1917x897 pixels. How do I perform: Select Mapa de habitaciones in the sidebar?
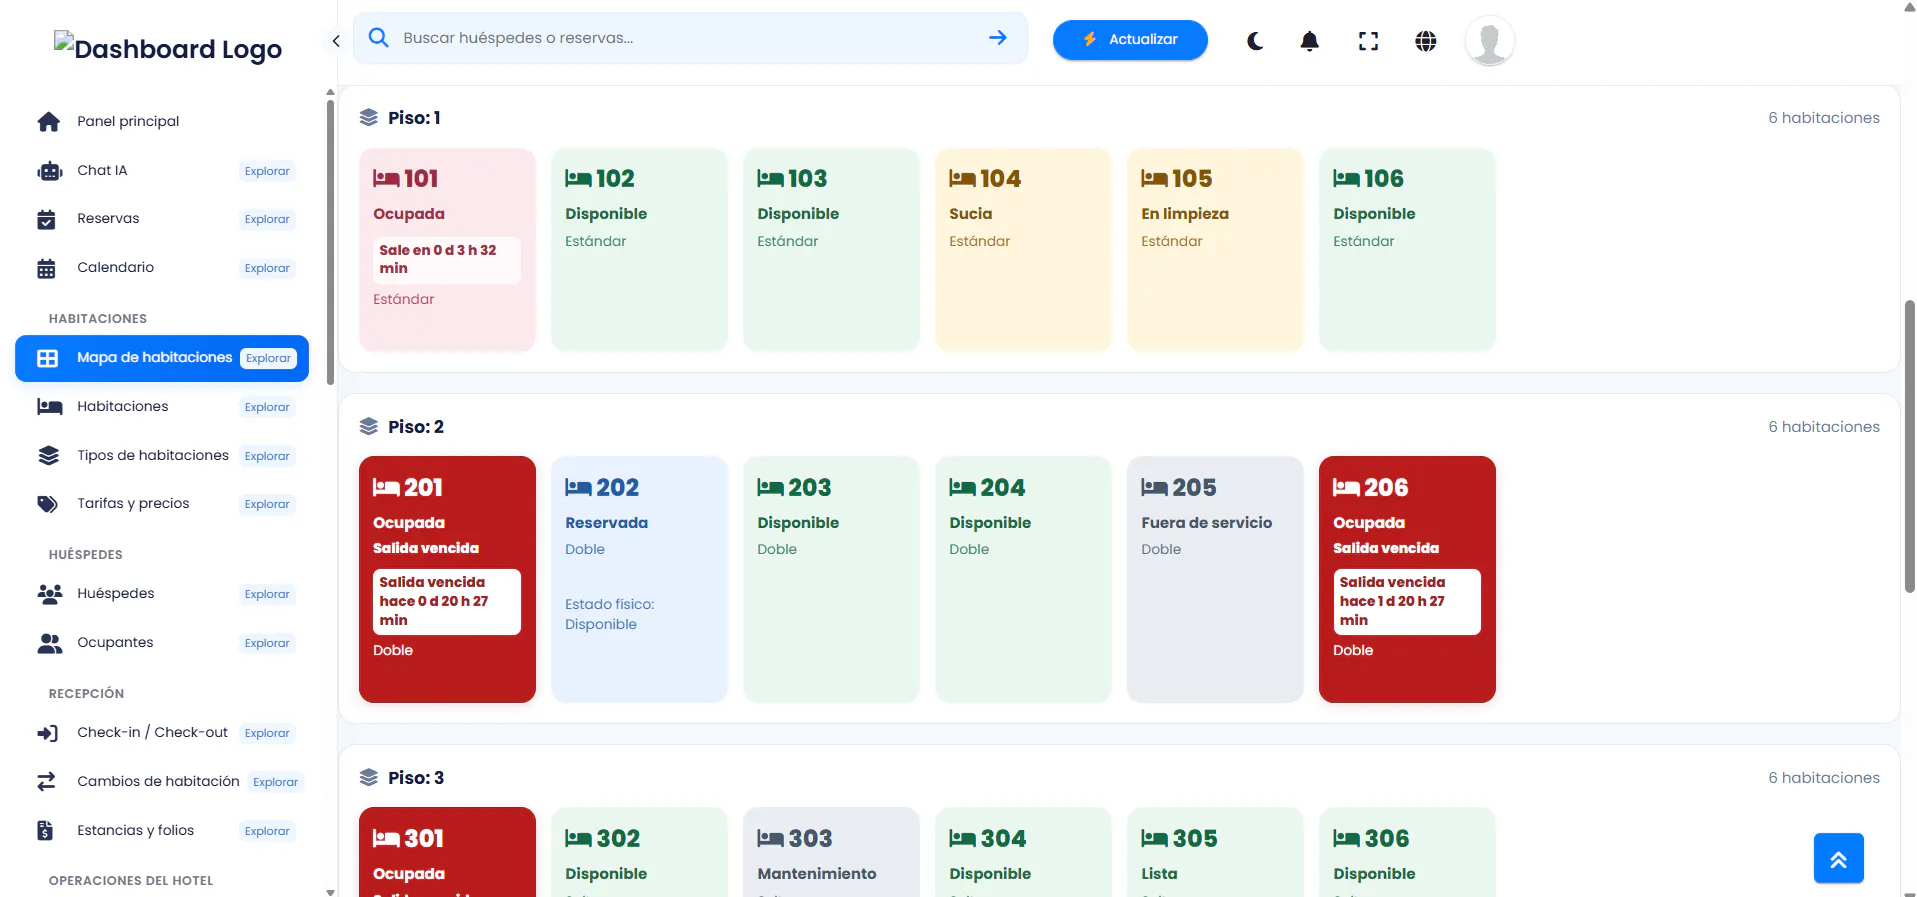162,358
